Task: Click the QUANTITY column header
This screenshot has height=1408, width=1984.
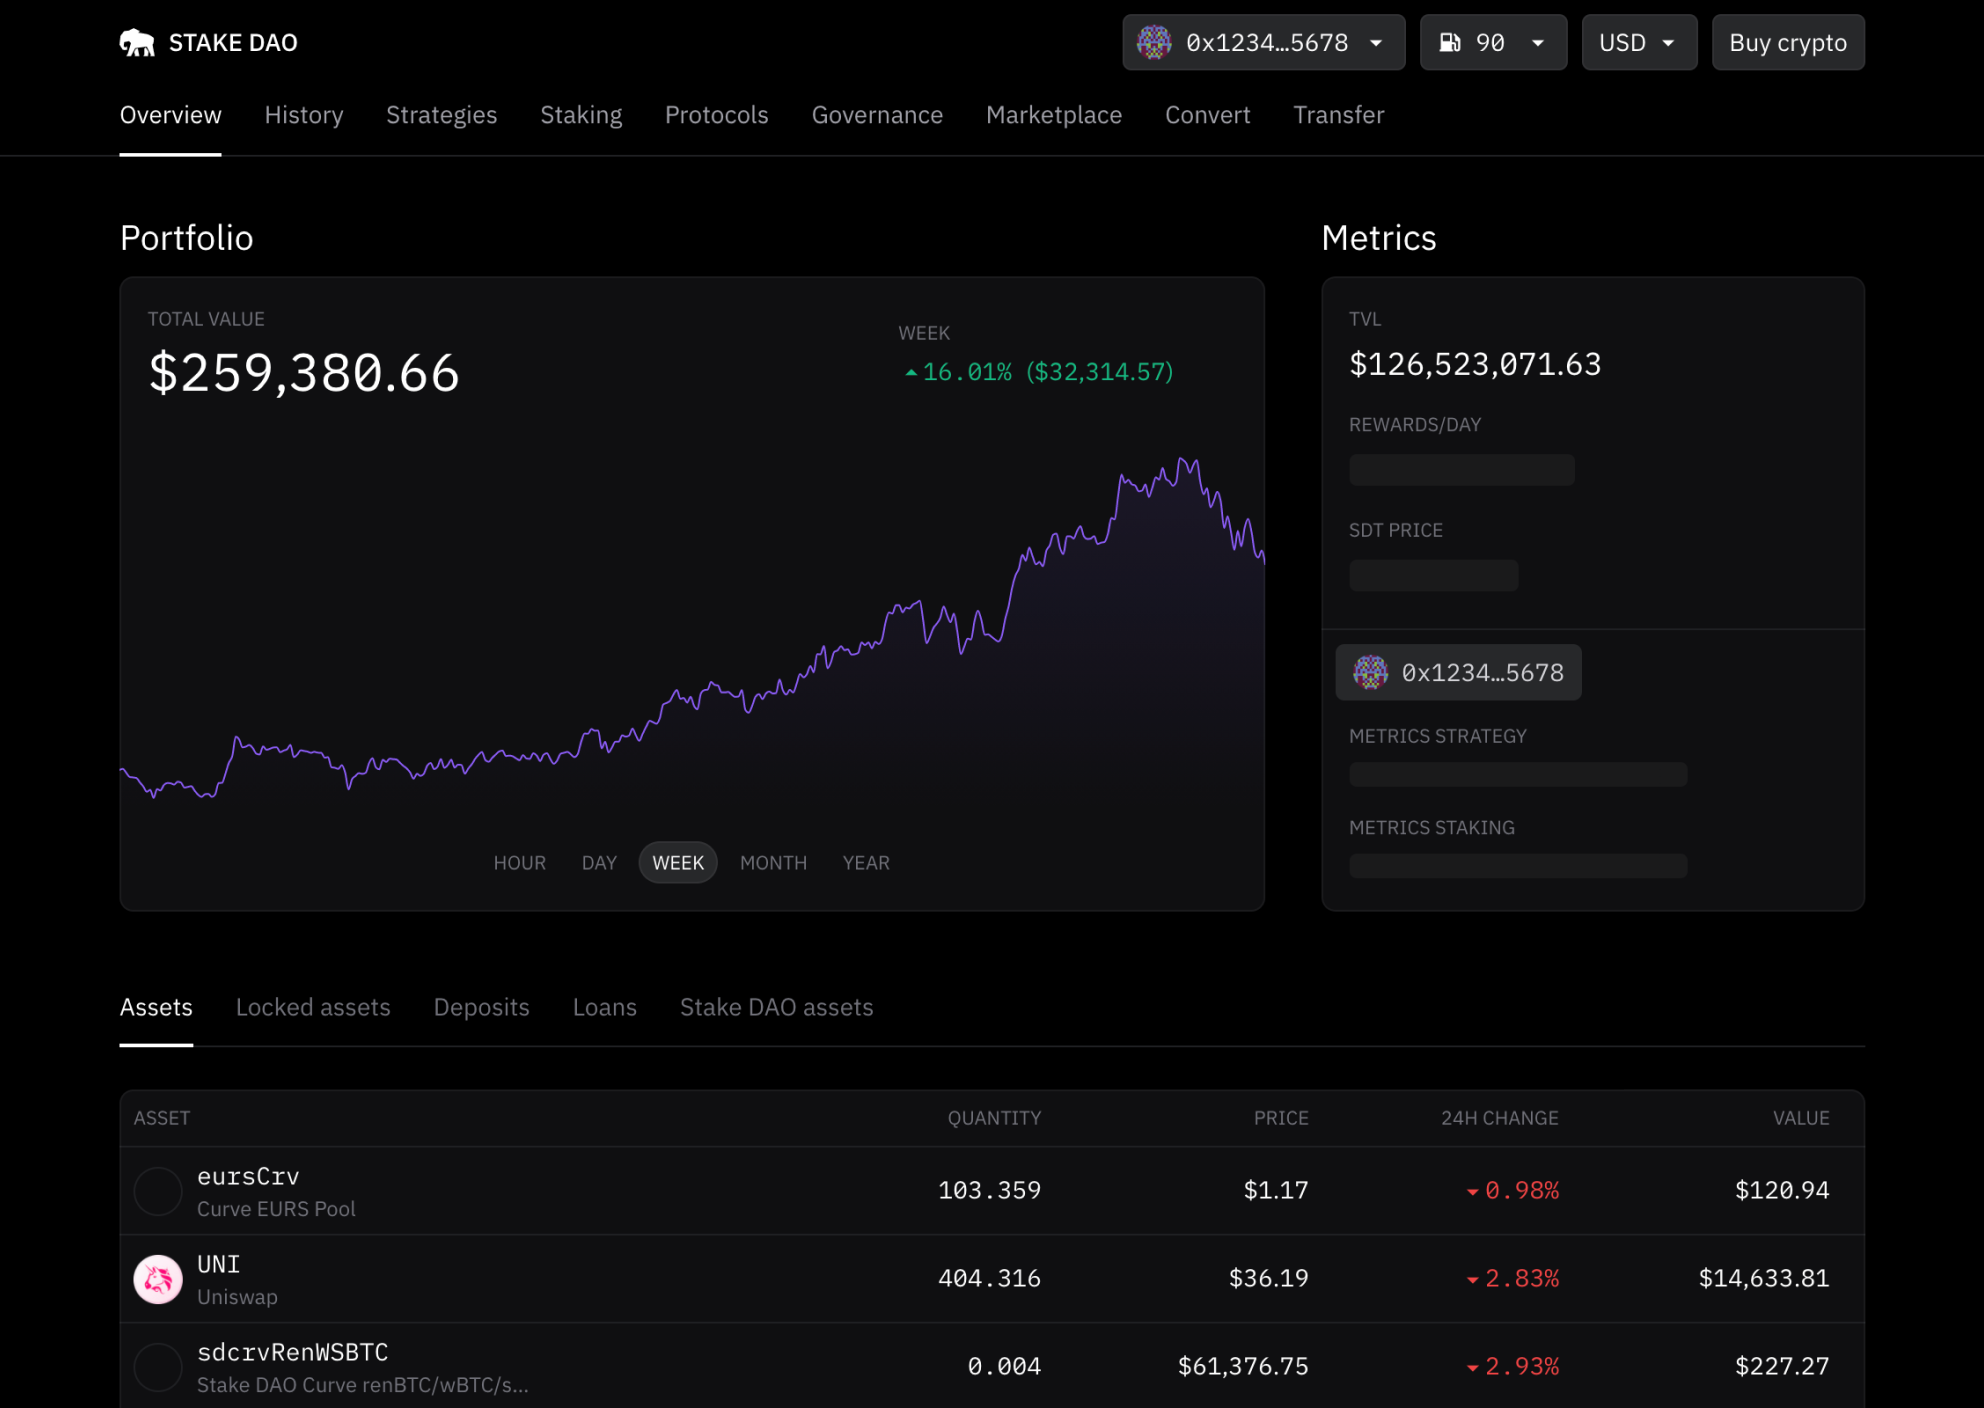Action: click(994, 1118)
